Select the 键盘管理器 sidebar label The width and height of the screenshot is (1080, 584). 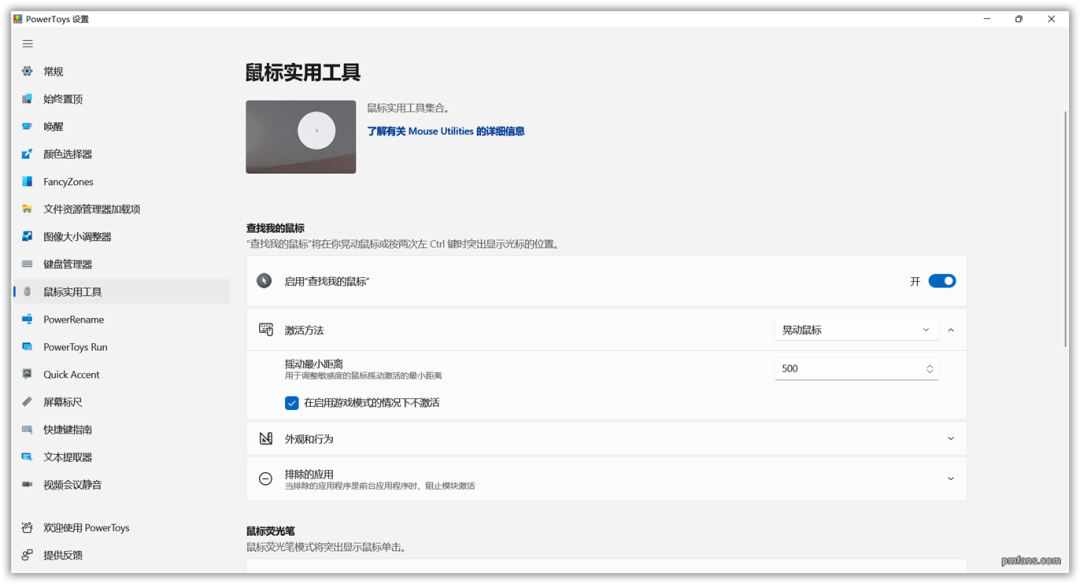click(x=68, y=264)
